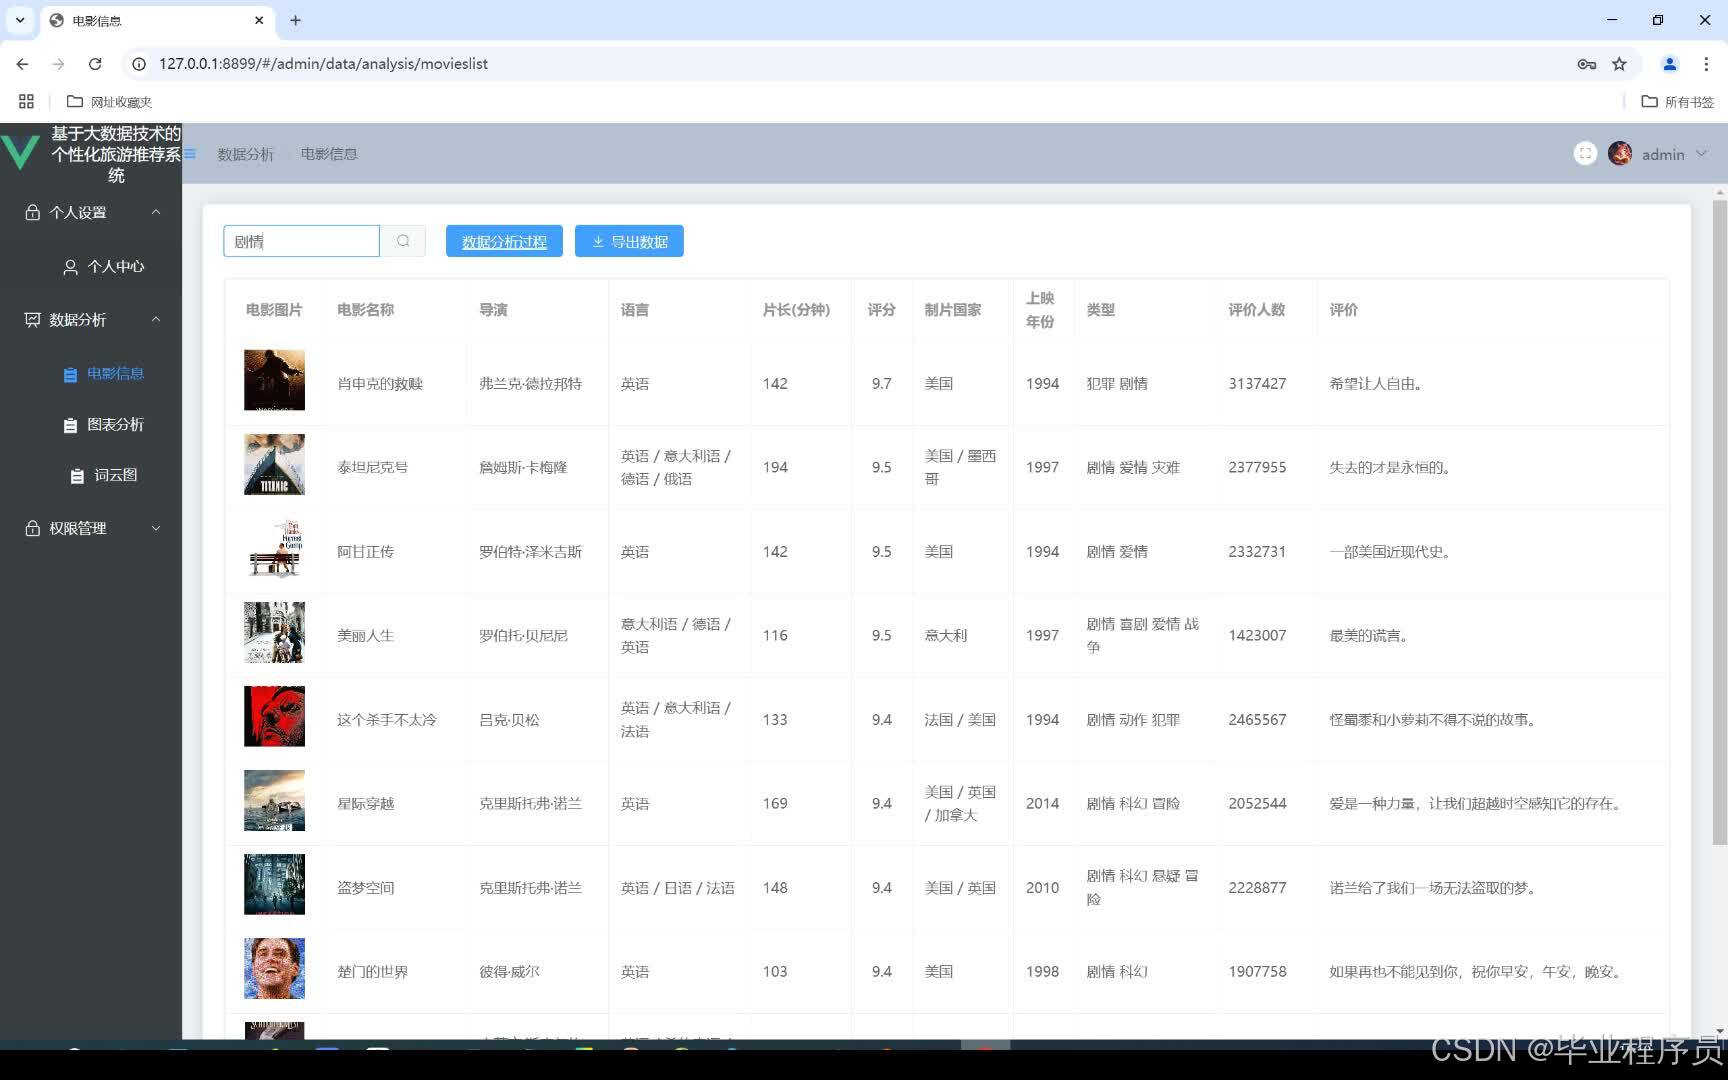This screenshot has height=1080, width=1728.
Task: Click the 数据分析过程 button
Action: point(504,241)
